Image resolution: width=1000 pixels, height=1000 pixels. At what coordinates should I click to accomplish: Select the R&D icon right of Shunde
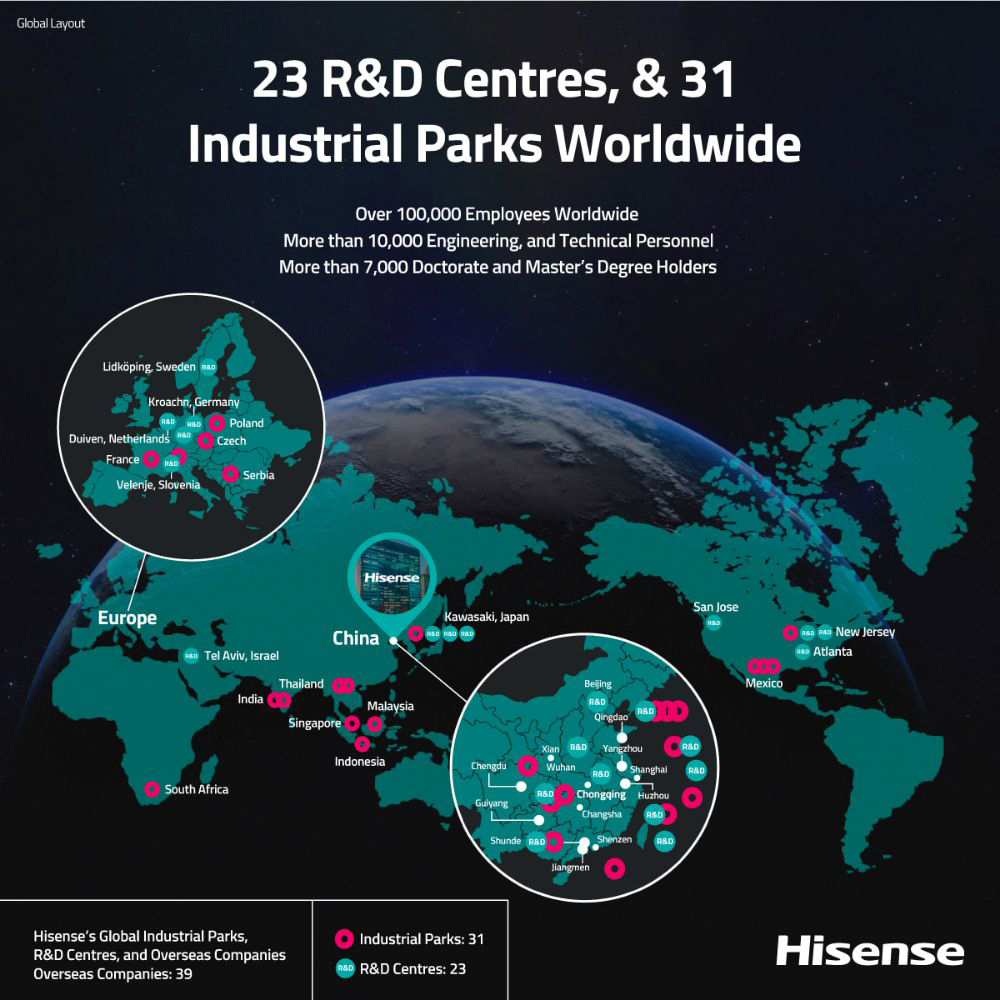(536, 842)
